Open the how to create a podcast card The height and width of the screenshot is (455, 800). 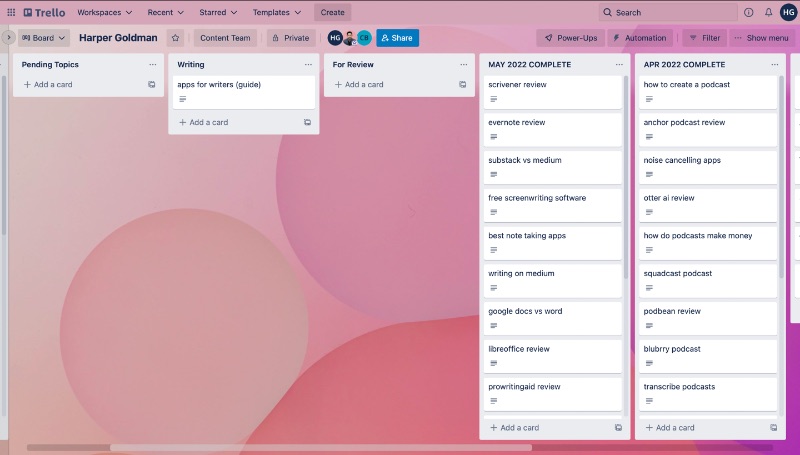click(708, 92)
